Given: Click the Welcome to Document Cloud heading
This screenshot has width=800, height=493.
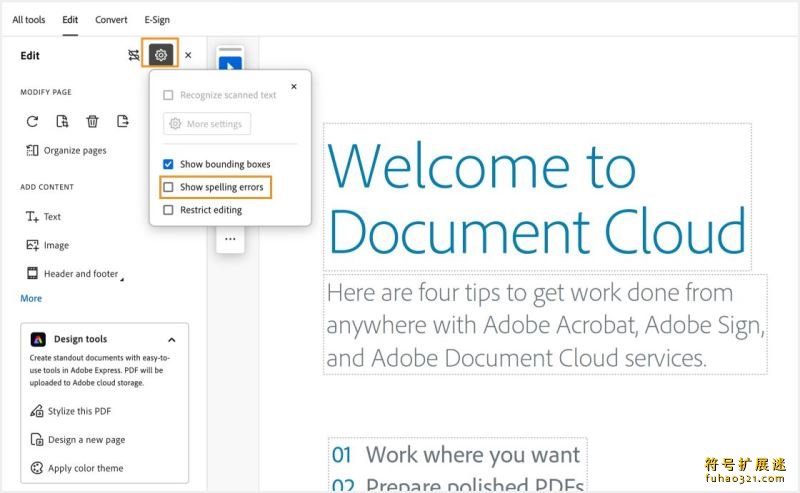Looking at the screenshot, I should pos(537,197).
